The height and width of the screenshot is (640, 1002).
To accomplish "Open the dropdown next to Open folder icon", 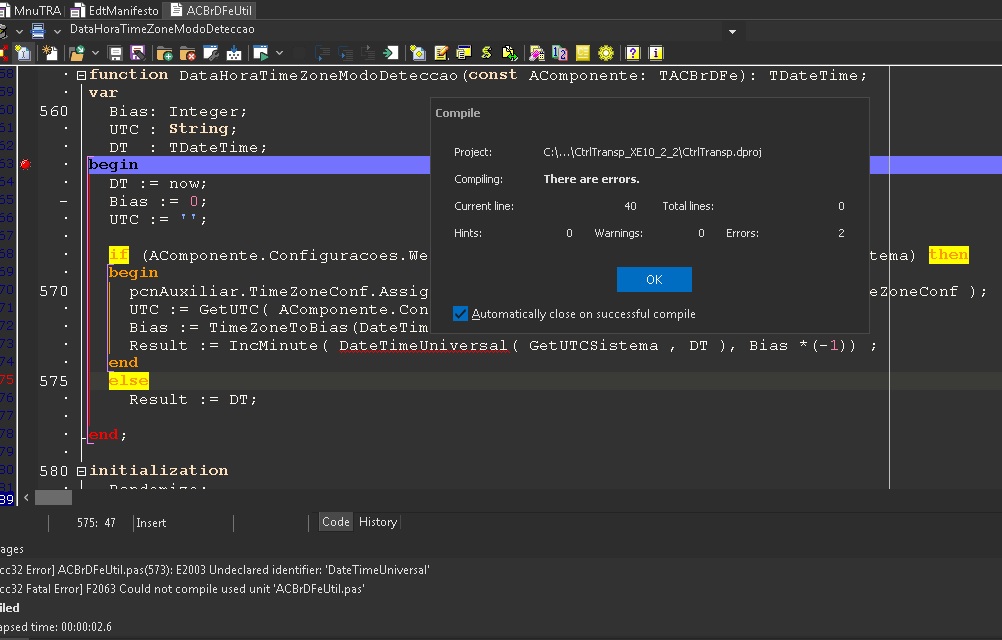I will (95, 53).
